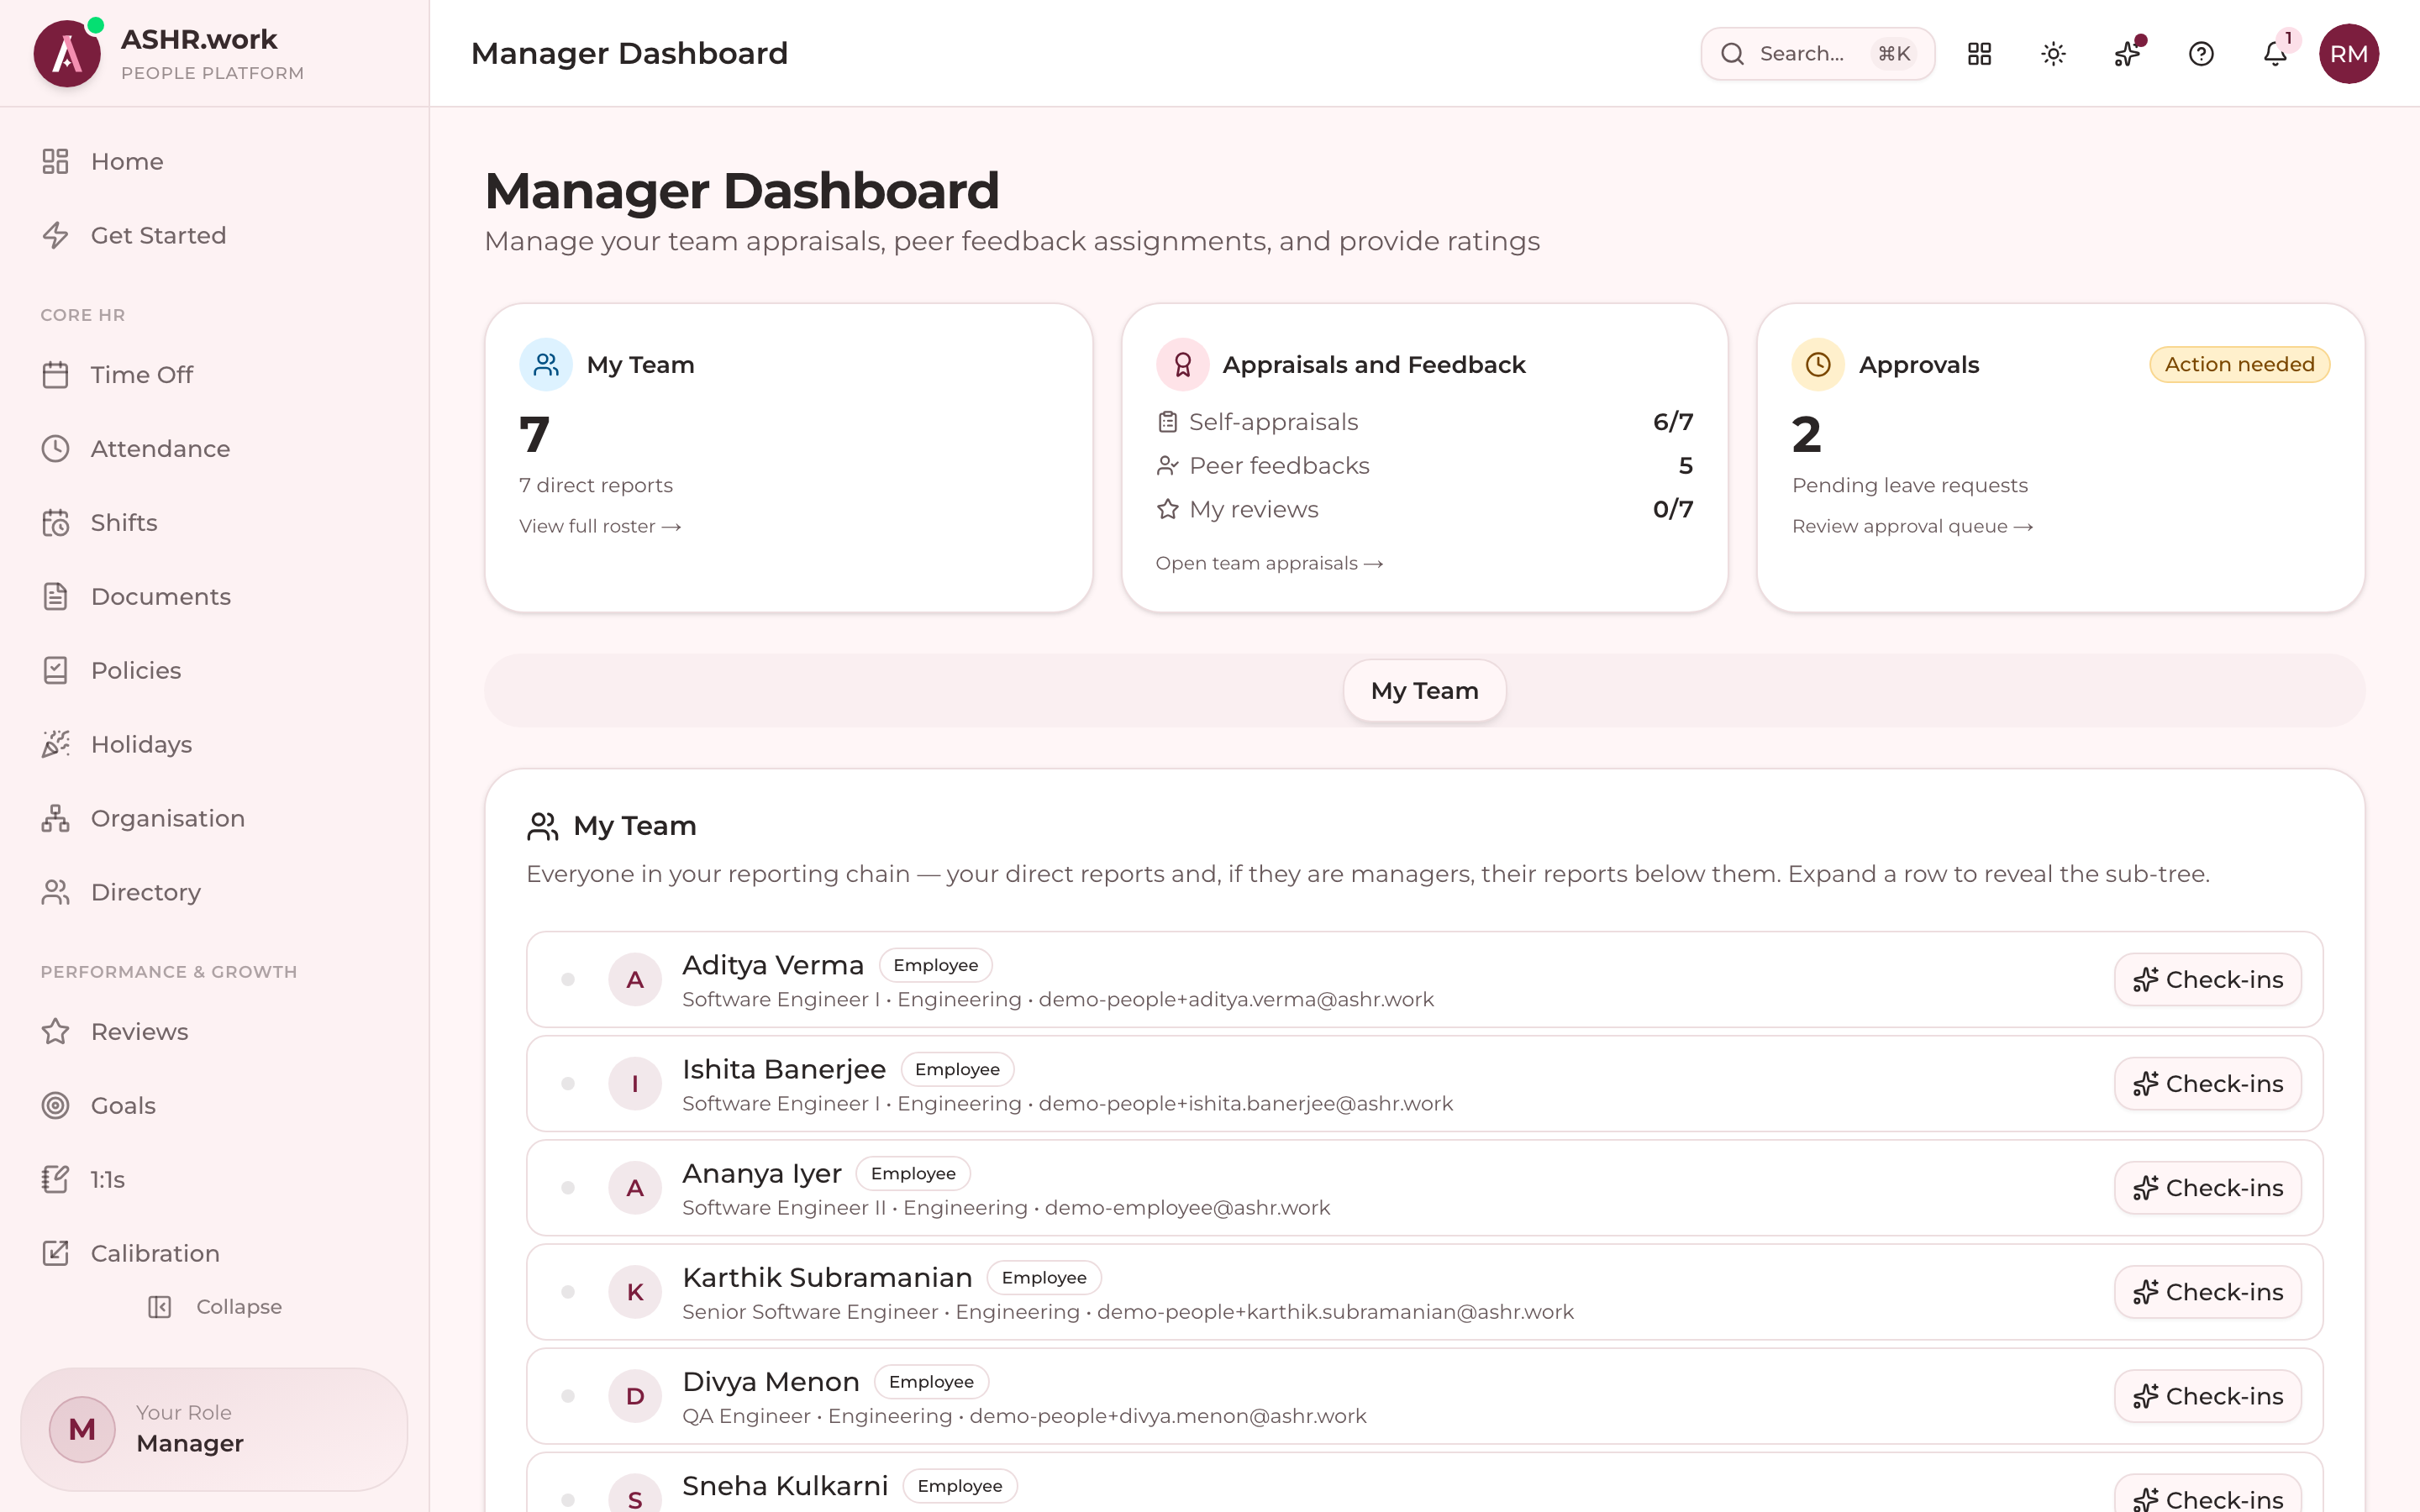Click Ishita Banerjee's avatar

[x=635, y=1084]
